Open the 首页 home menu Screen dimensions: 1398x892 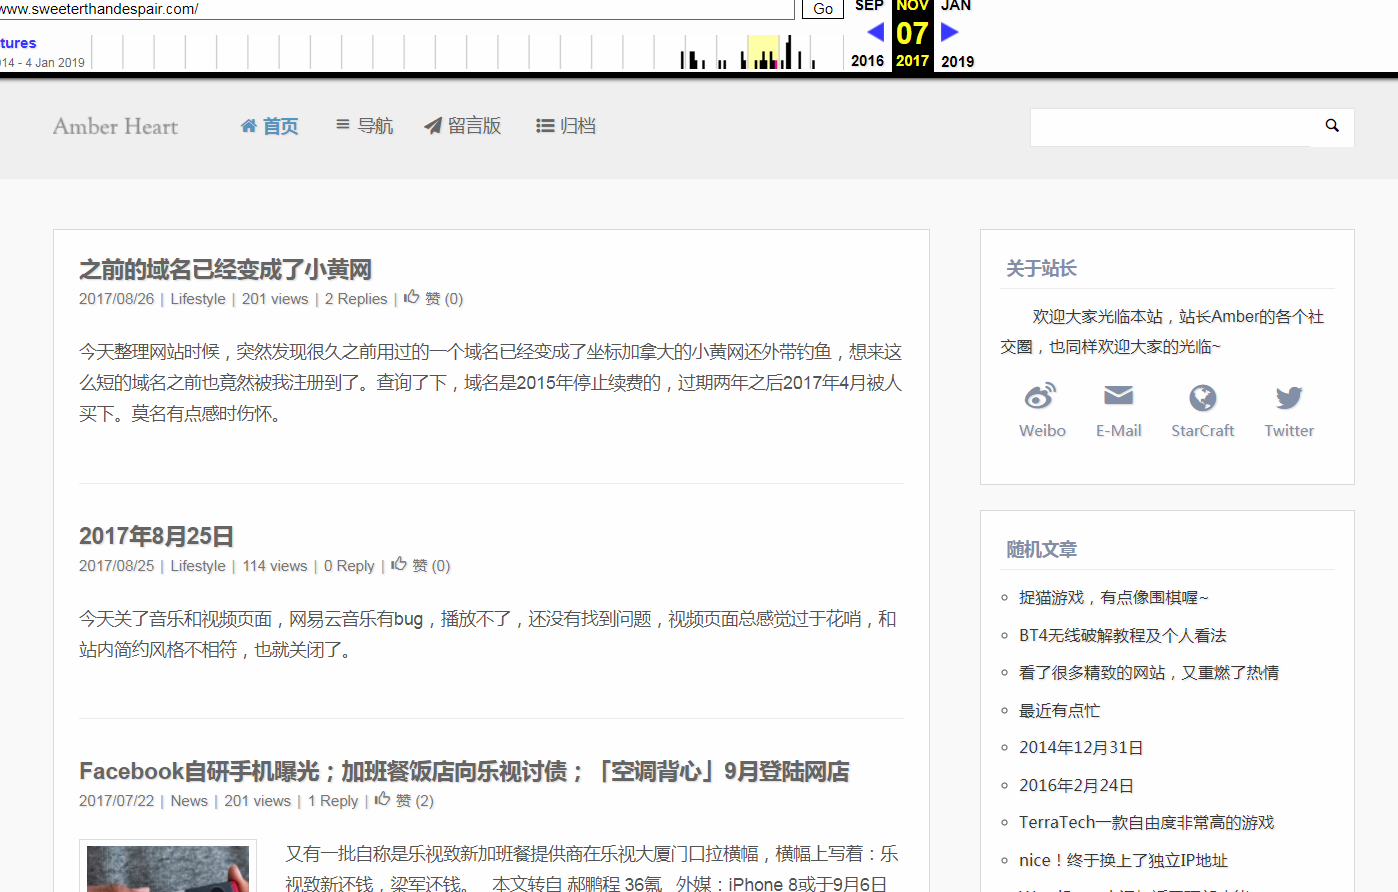(x=270, y=126)
